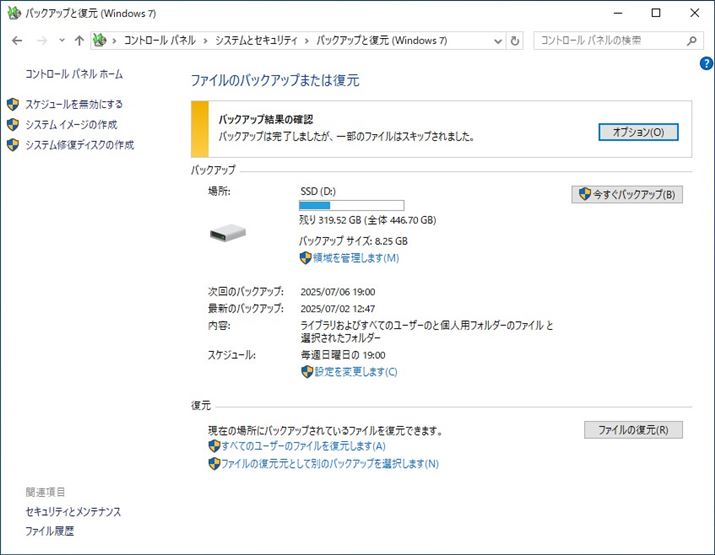Click the search magnifier icon
715x555 pixels.
[692, 41]
